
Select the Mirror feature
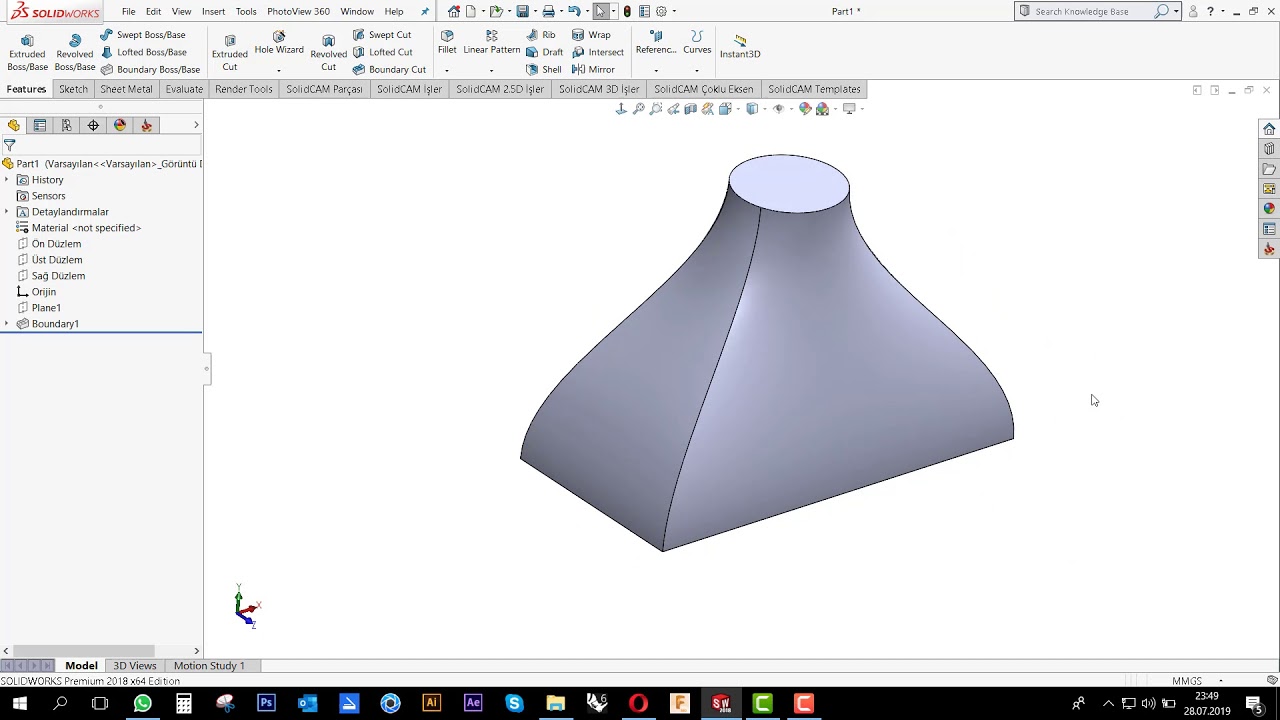tap(593, 69)
